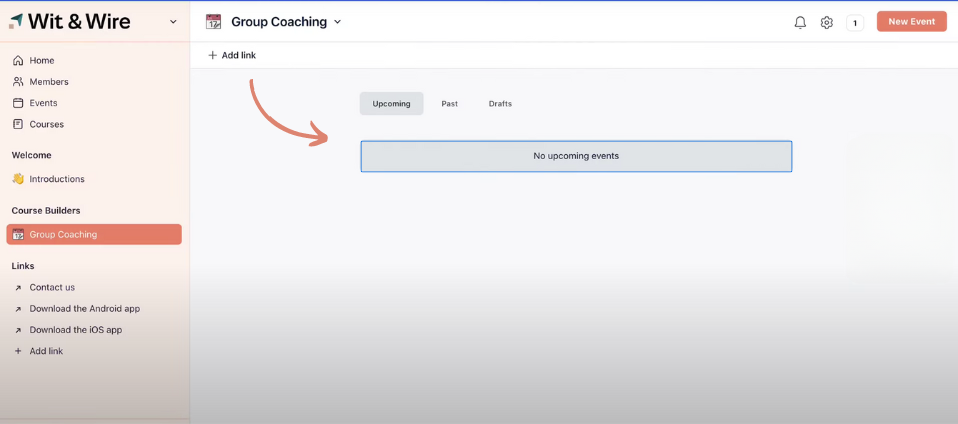Image resolution: width=958 pixels, height=424 pixels.
Task: Click the Members people icon
Action: (x=18, y=82)
